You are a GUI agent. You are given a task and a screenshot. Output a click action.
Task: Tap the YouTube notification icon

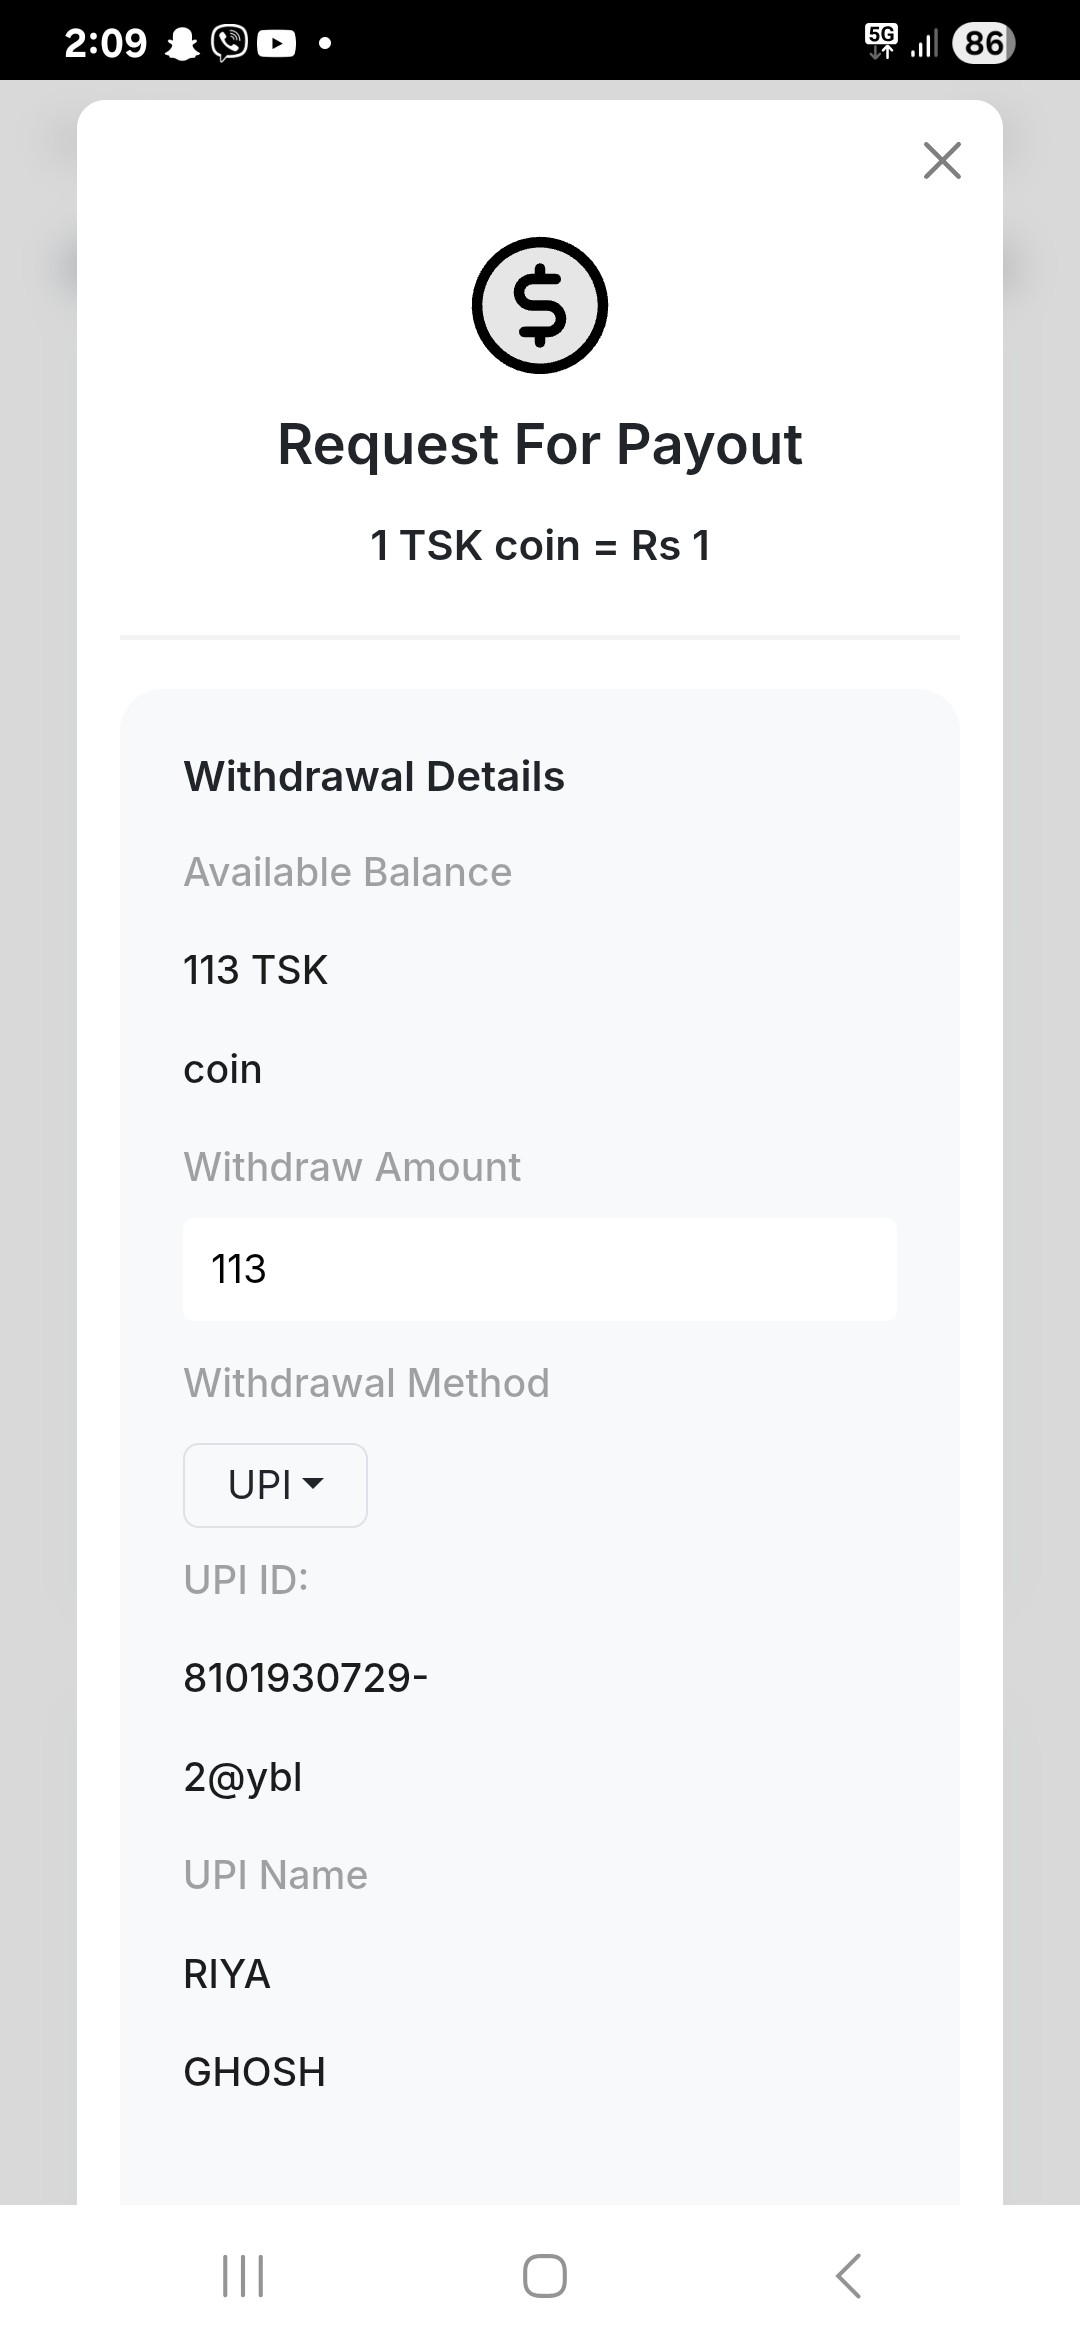[x=277, y=43]
